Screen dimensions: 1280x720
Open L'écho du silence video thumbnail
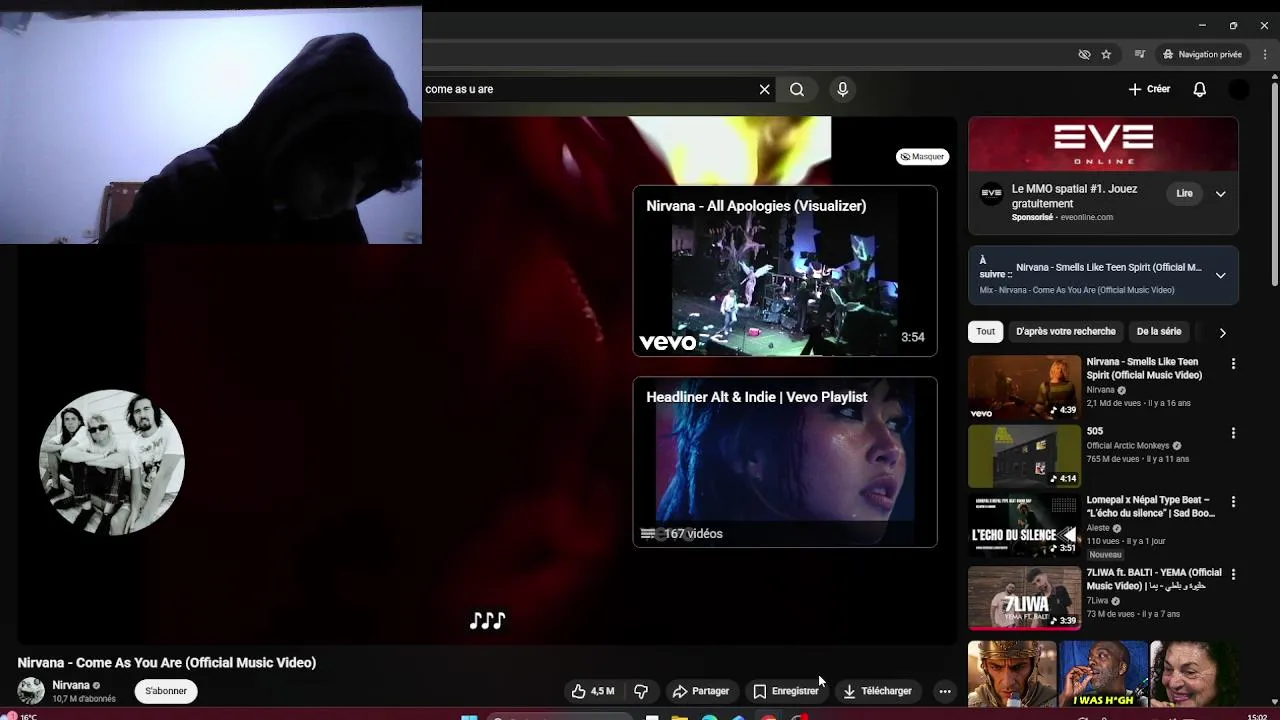(1024, 525)
